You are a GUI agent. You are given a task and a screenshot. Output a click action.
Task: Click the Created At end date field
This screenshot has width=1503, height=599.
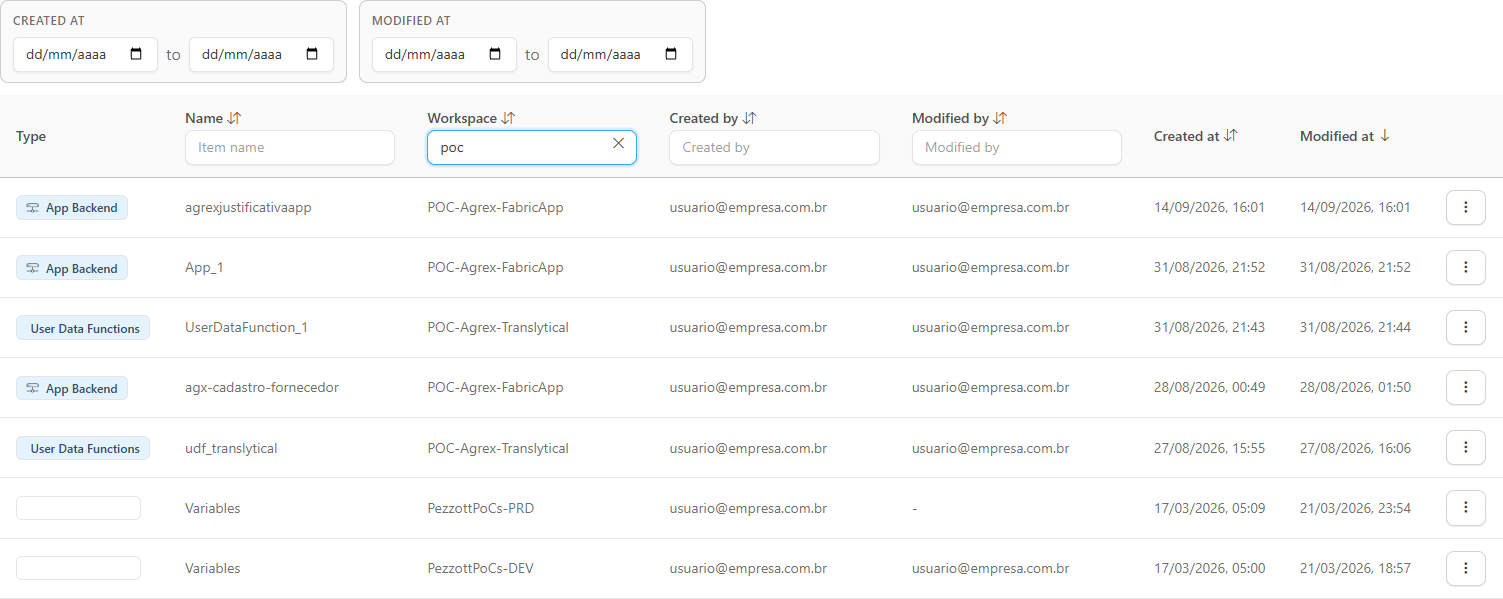point(261,55)
